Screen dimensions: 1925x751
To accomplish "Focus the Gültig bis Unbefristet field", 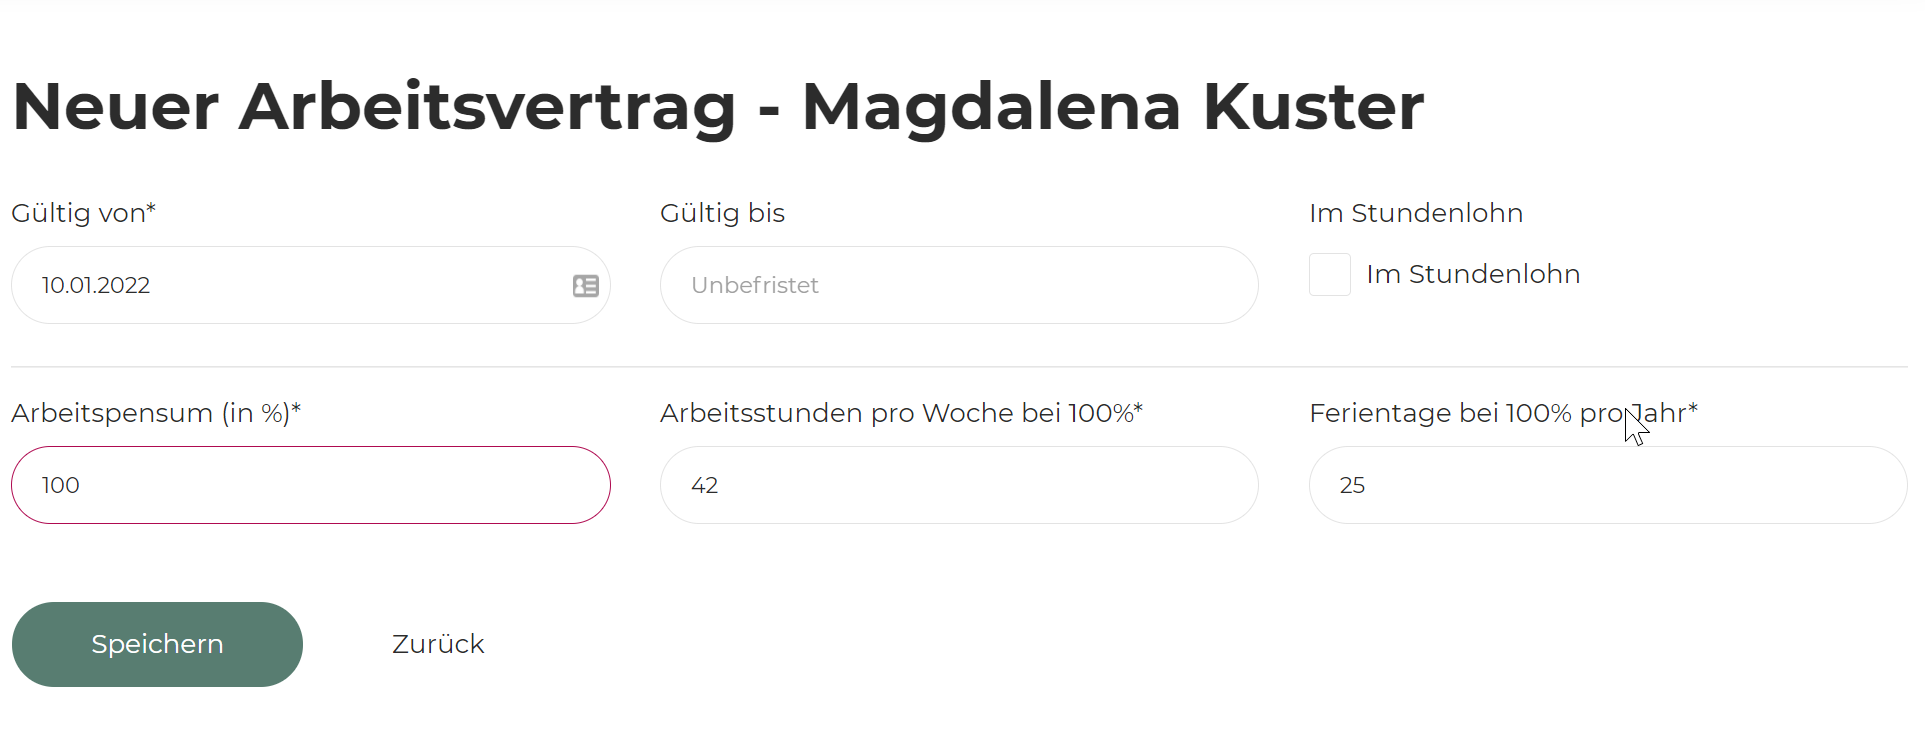I will pos(958,286).
